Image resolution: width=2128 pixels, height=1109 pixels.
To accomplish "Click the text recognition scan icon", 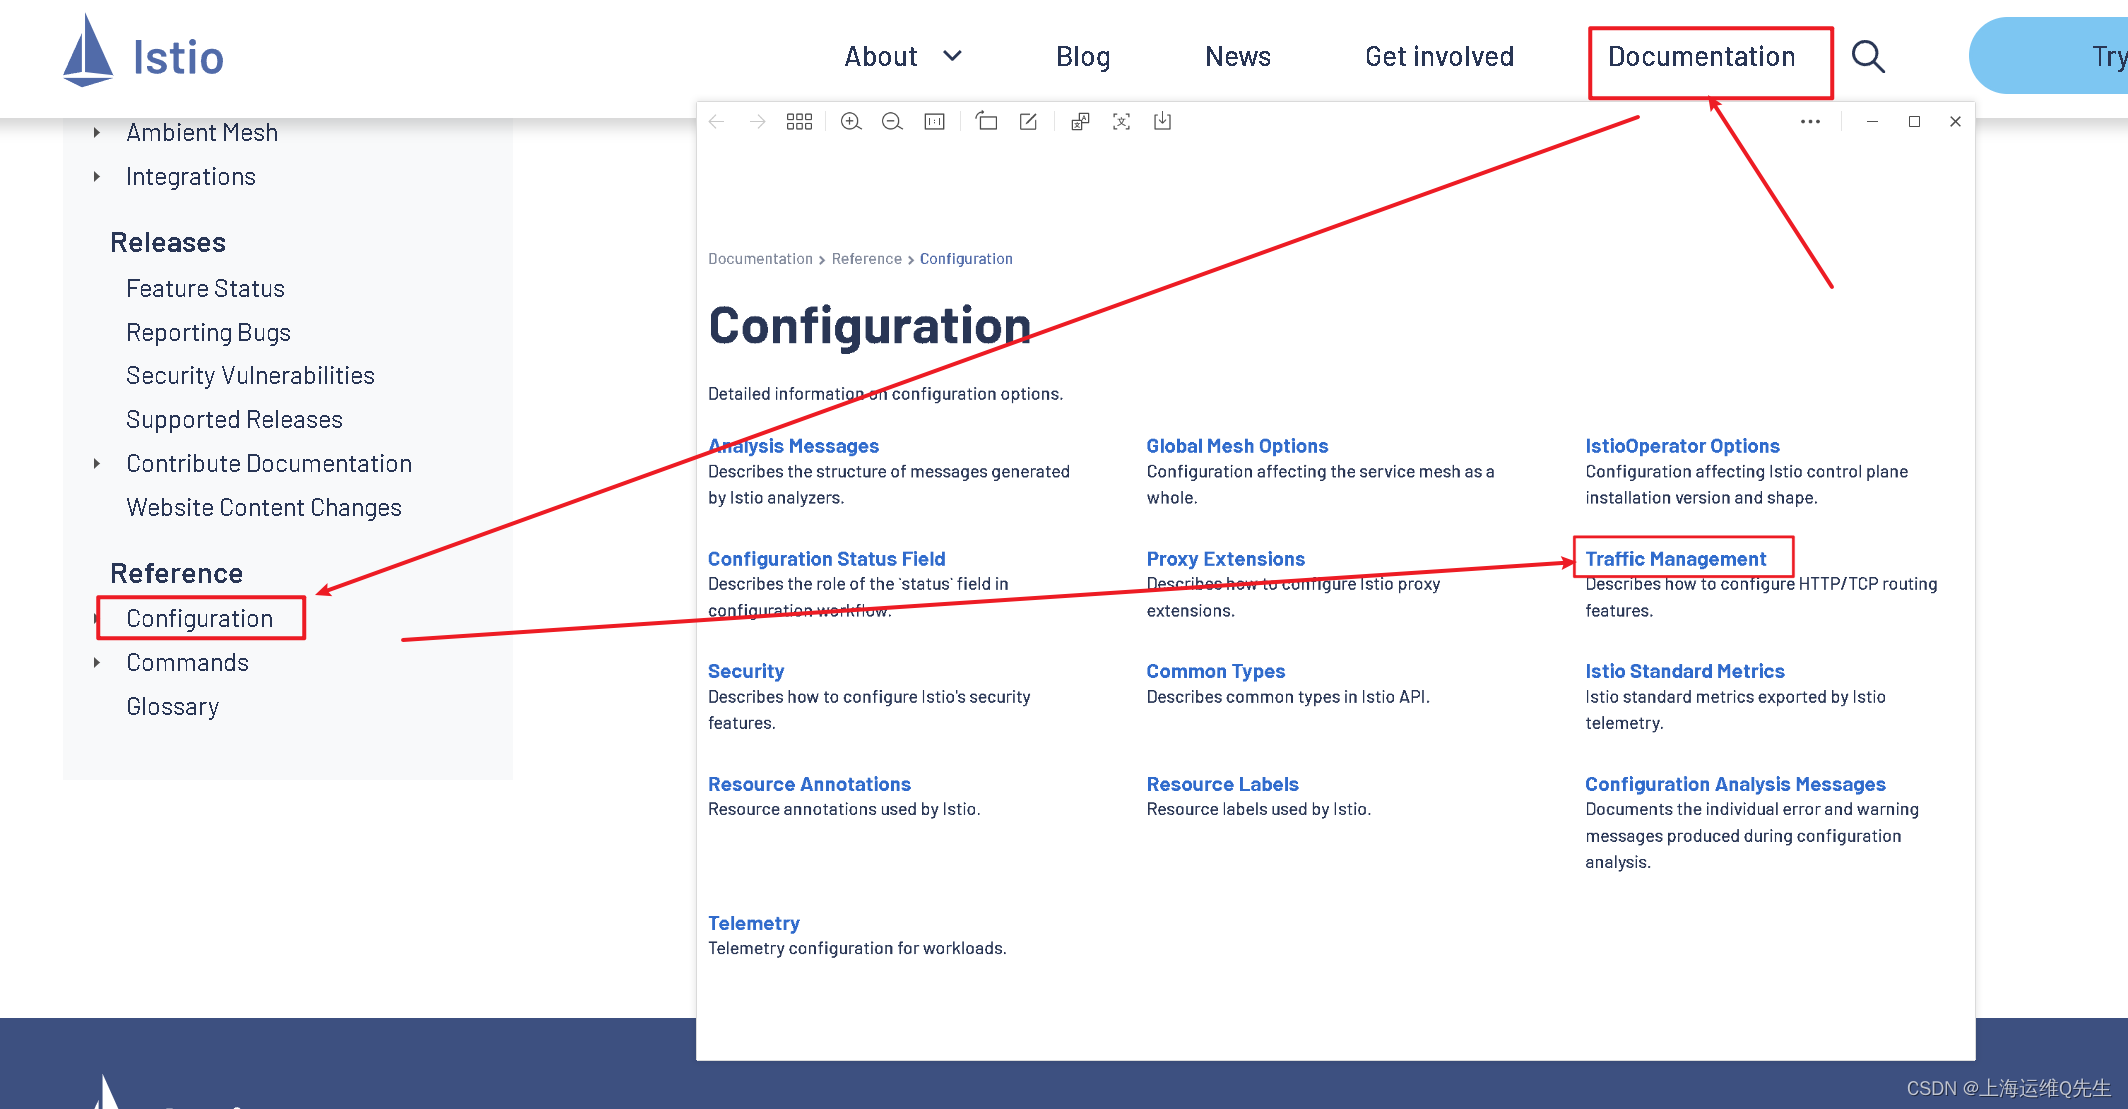I will [x=1121, y=122].
